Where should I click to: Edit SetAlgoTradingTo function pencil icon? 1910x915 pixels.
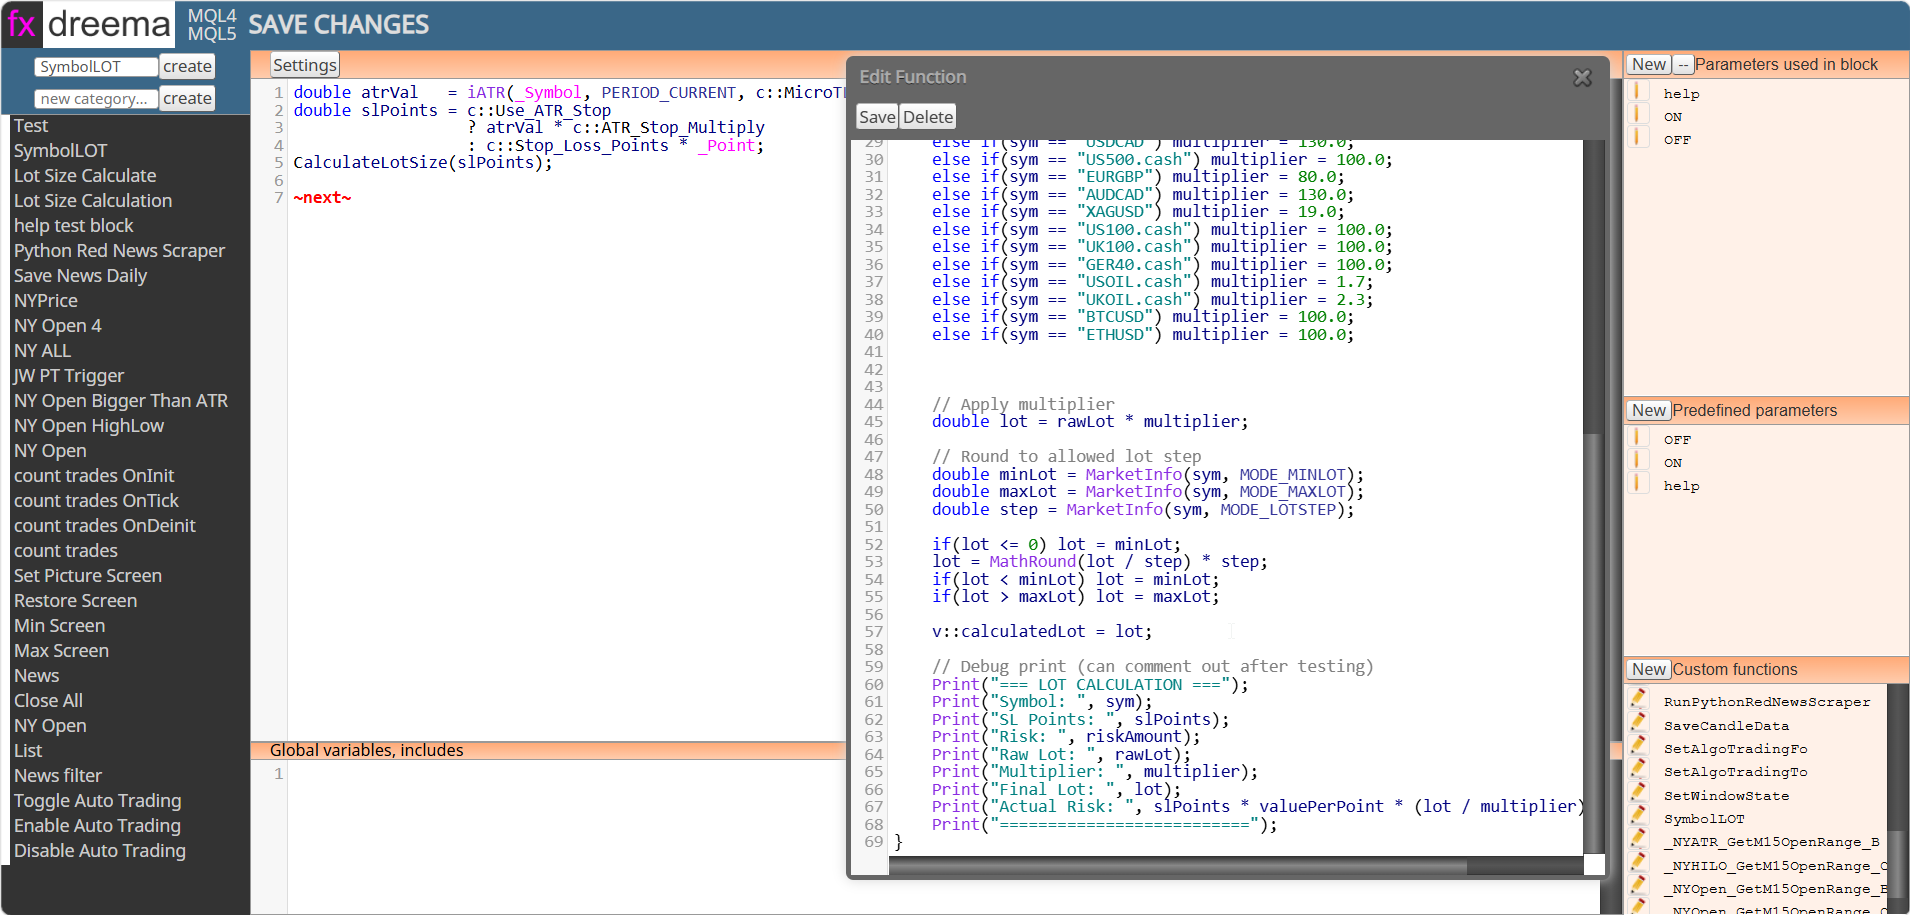(1639, 770)
